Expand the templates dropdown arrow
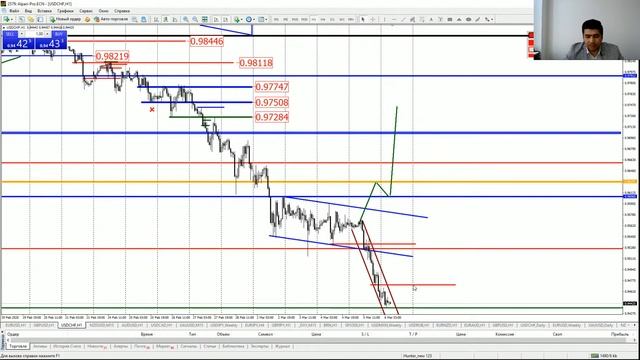Image resolution: width=640 pixels, height=360 pixels. (x=266, y=19)
